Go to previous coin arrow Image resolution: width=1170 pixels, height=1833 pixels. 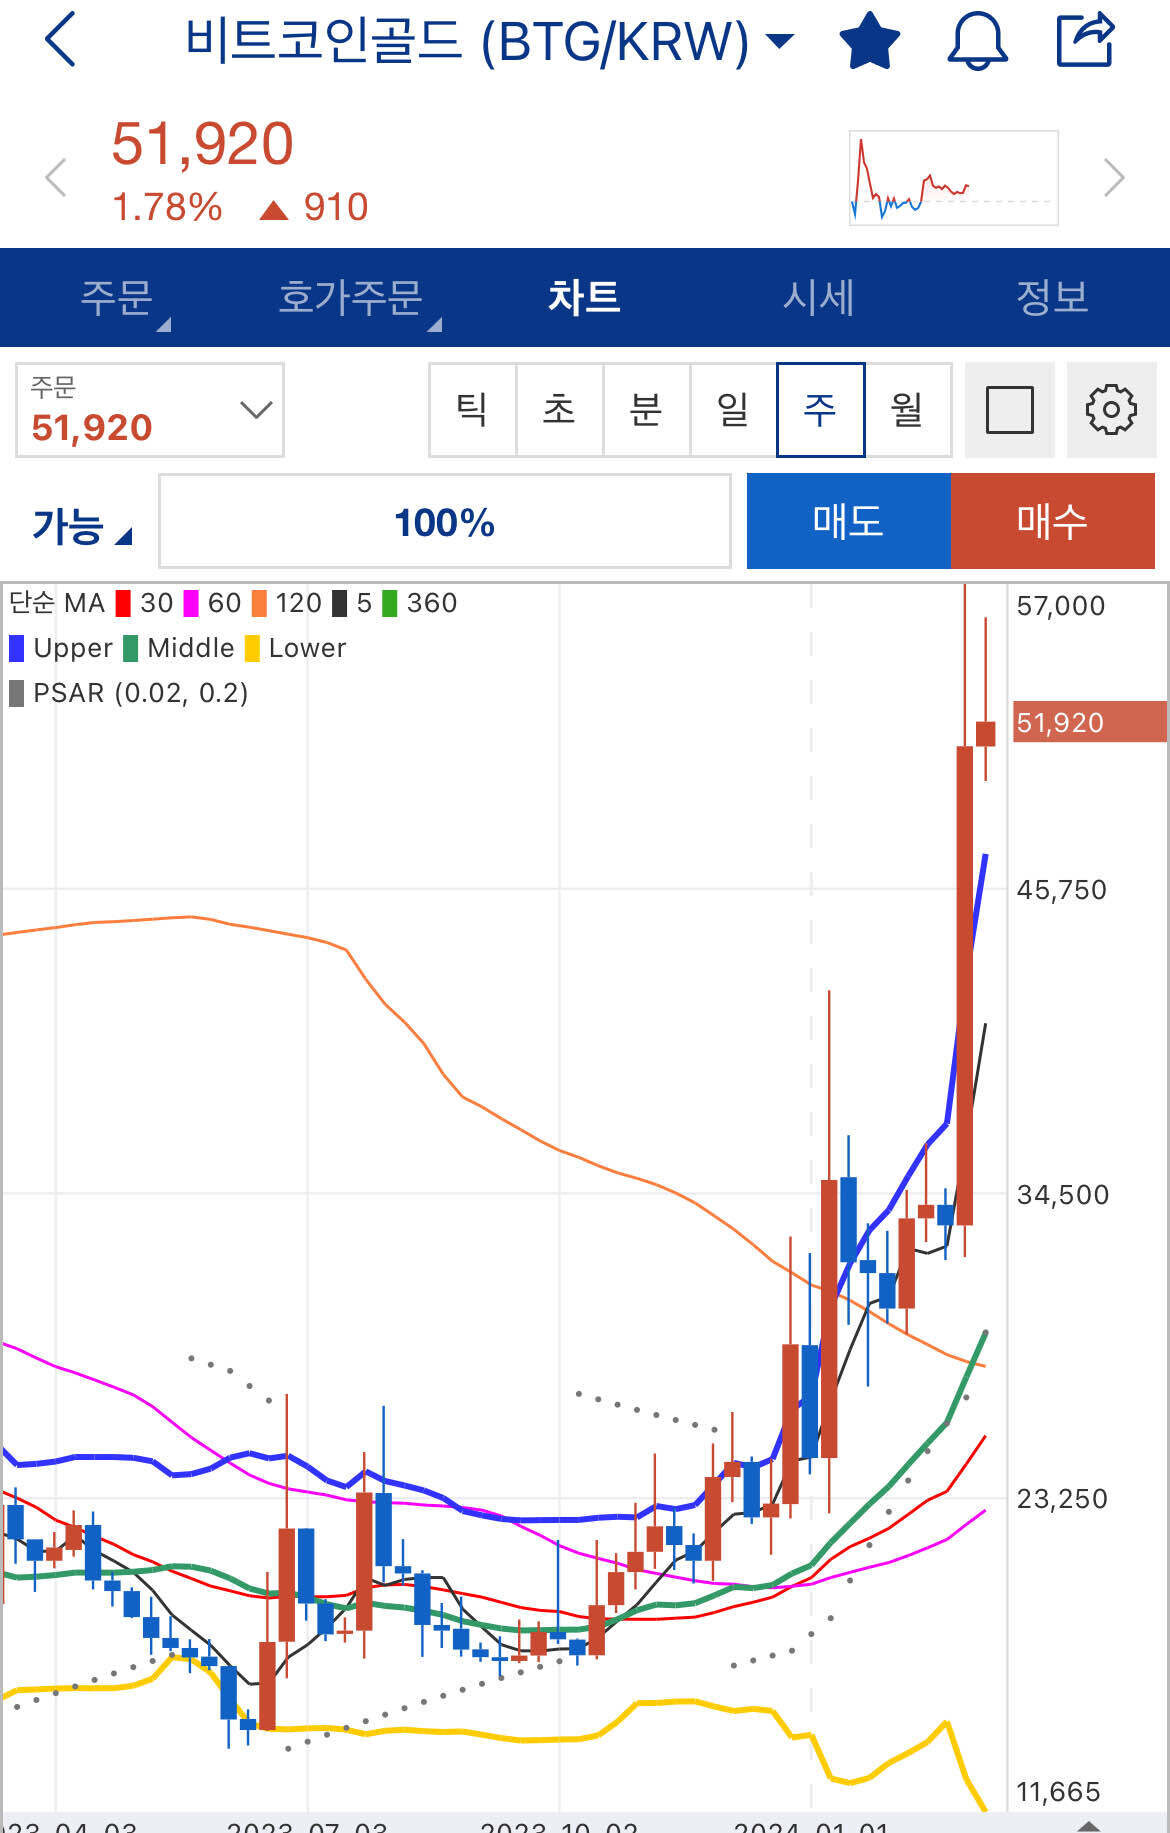point(57,178)
